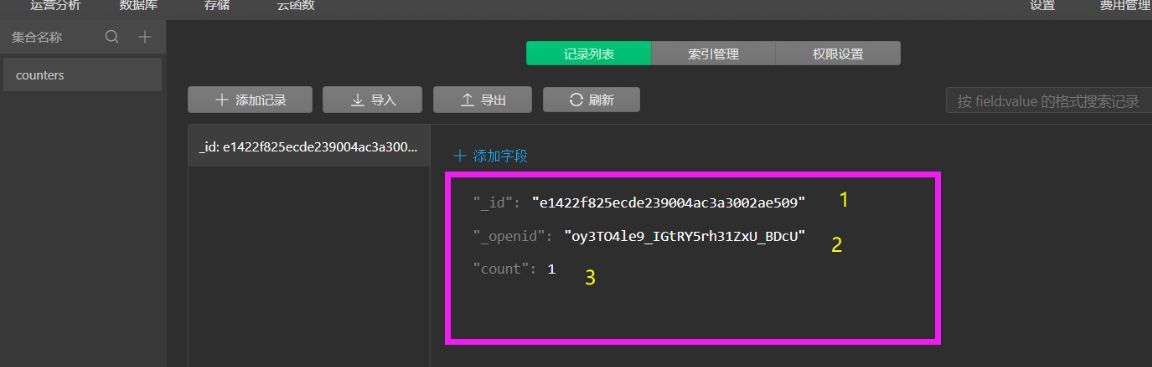The height and width of the screenshot is (367, 1152).
Task: Click the 集合名称 header label
Action: click(x=37, y=37)
